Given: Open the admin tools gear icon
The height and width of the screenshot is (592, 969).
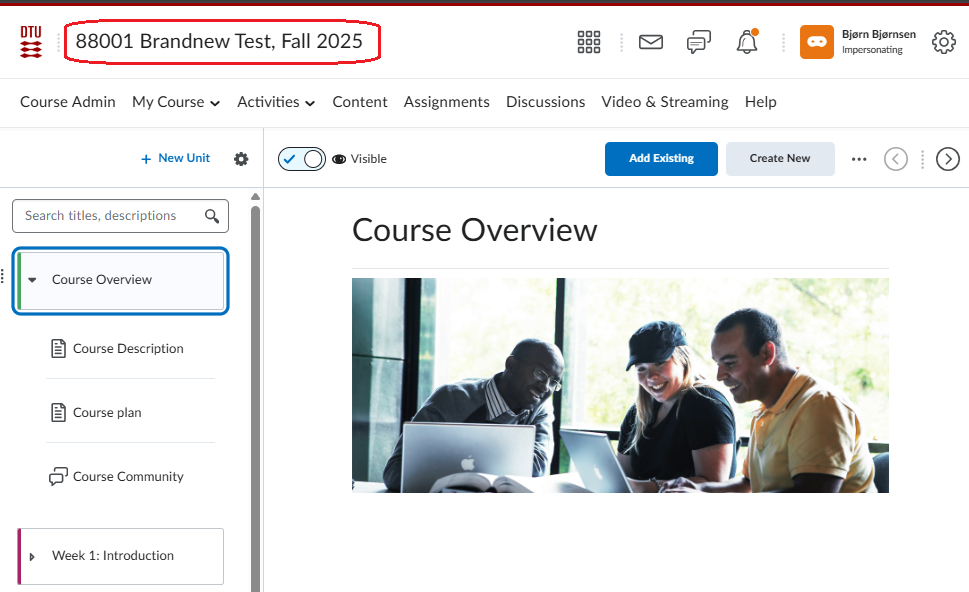Looking at the screenshot, I should click(944, 42).
